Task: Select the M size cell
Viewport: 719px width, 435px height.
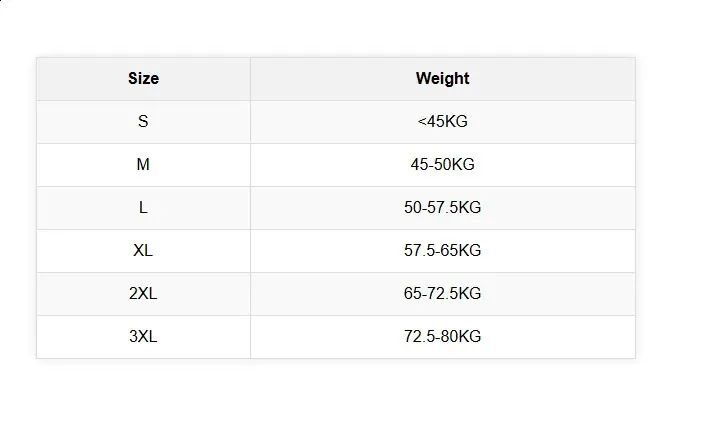Action: pos(143,165)
